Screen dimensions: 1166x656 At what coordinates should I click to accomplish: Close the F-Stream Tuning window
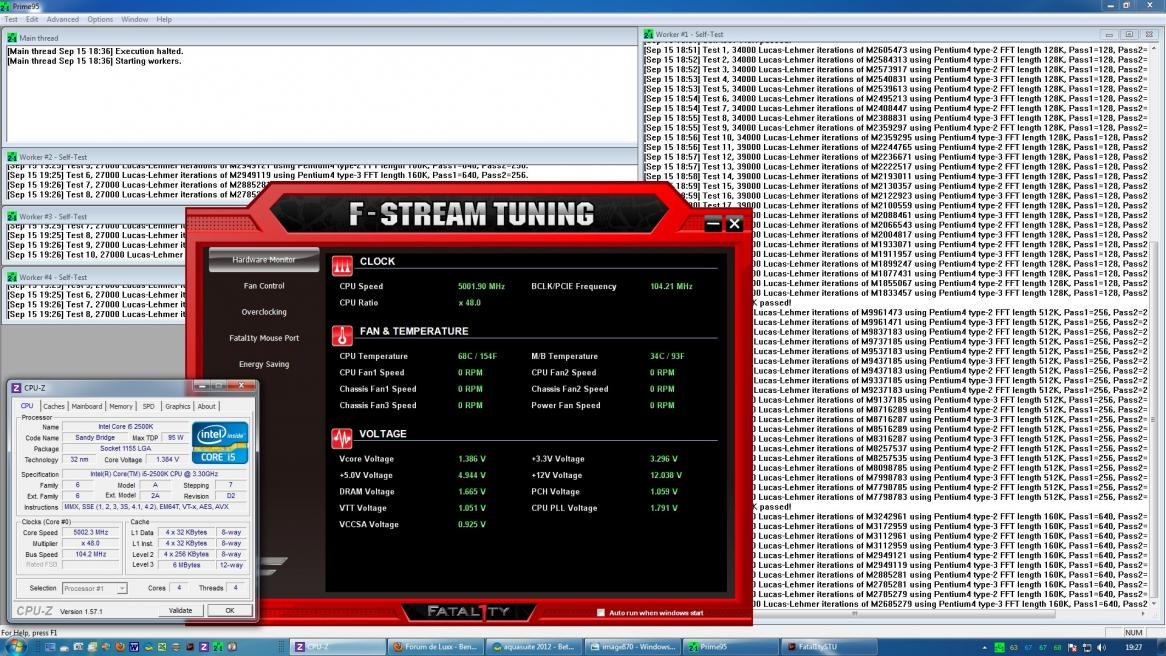click(734, 223)
